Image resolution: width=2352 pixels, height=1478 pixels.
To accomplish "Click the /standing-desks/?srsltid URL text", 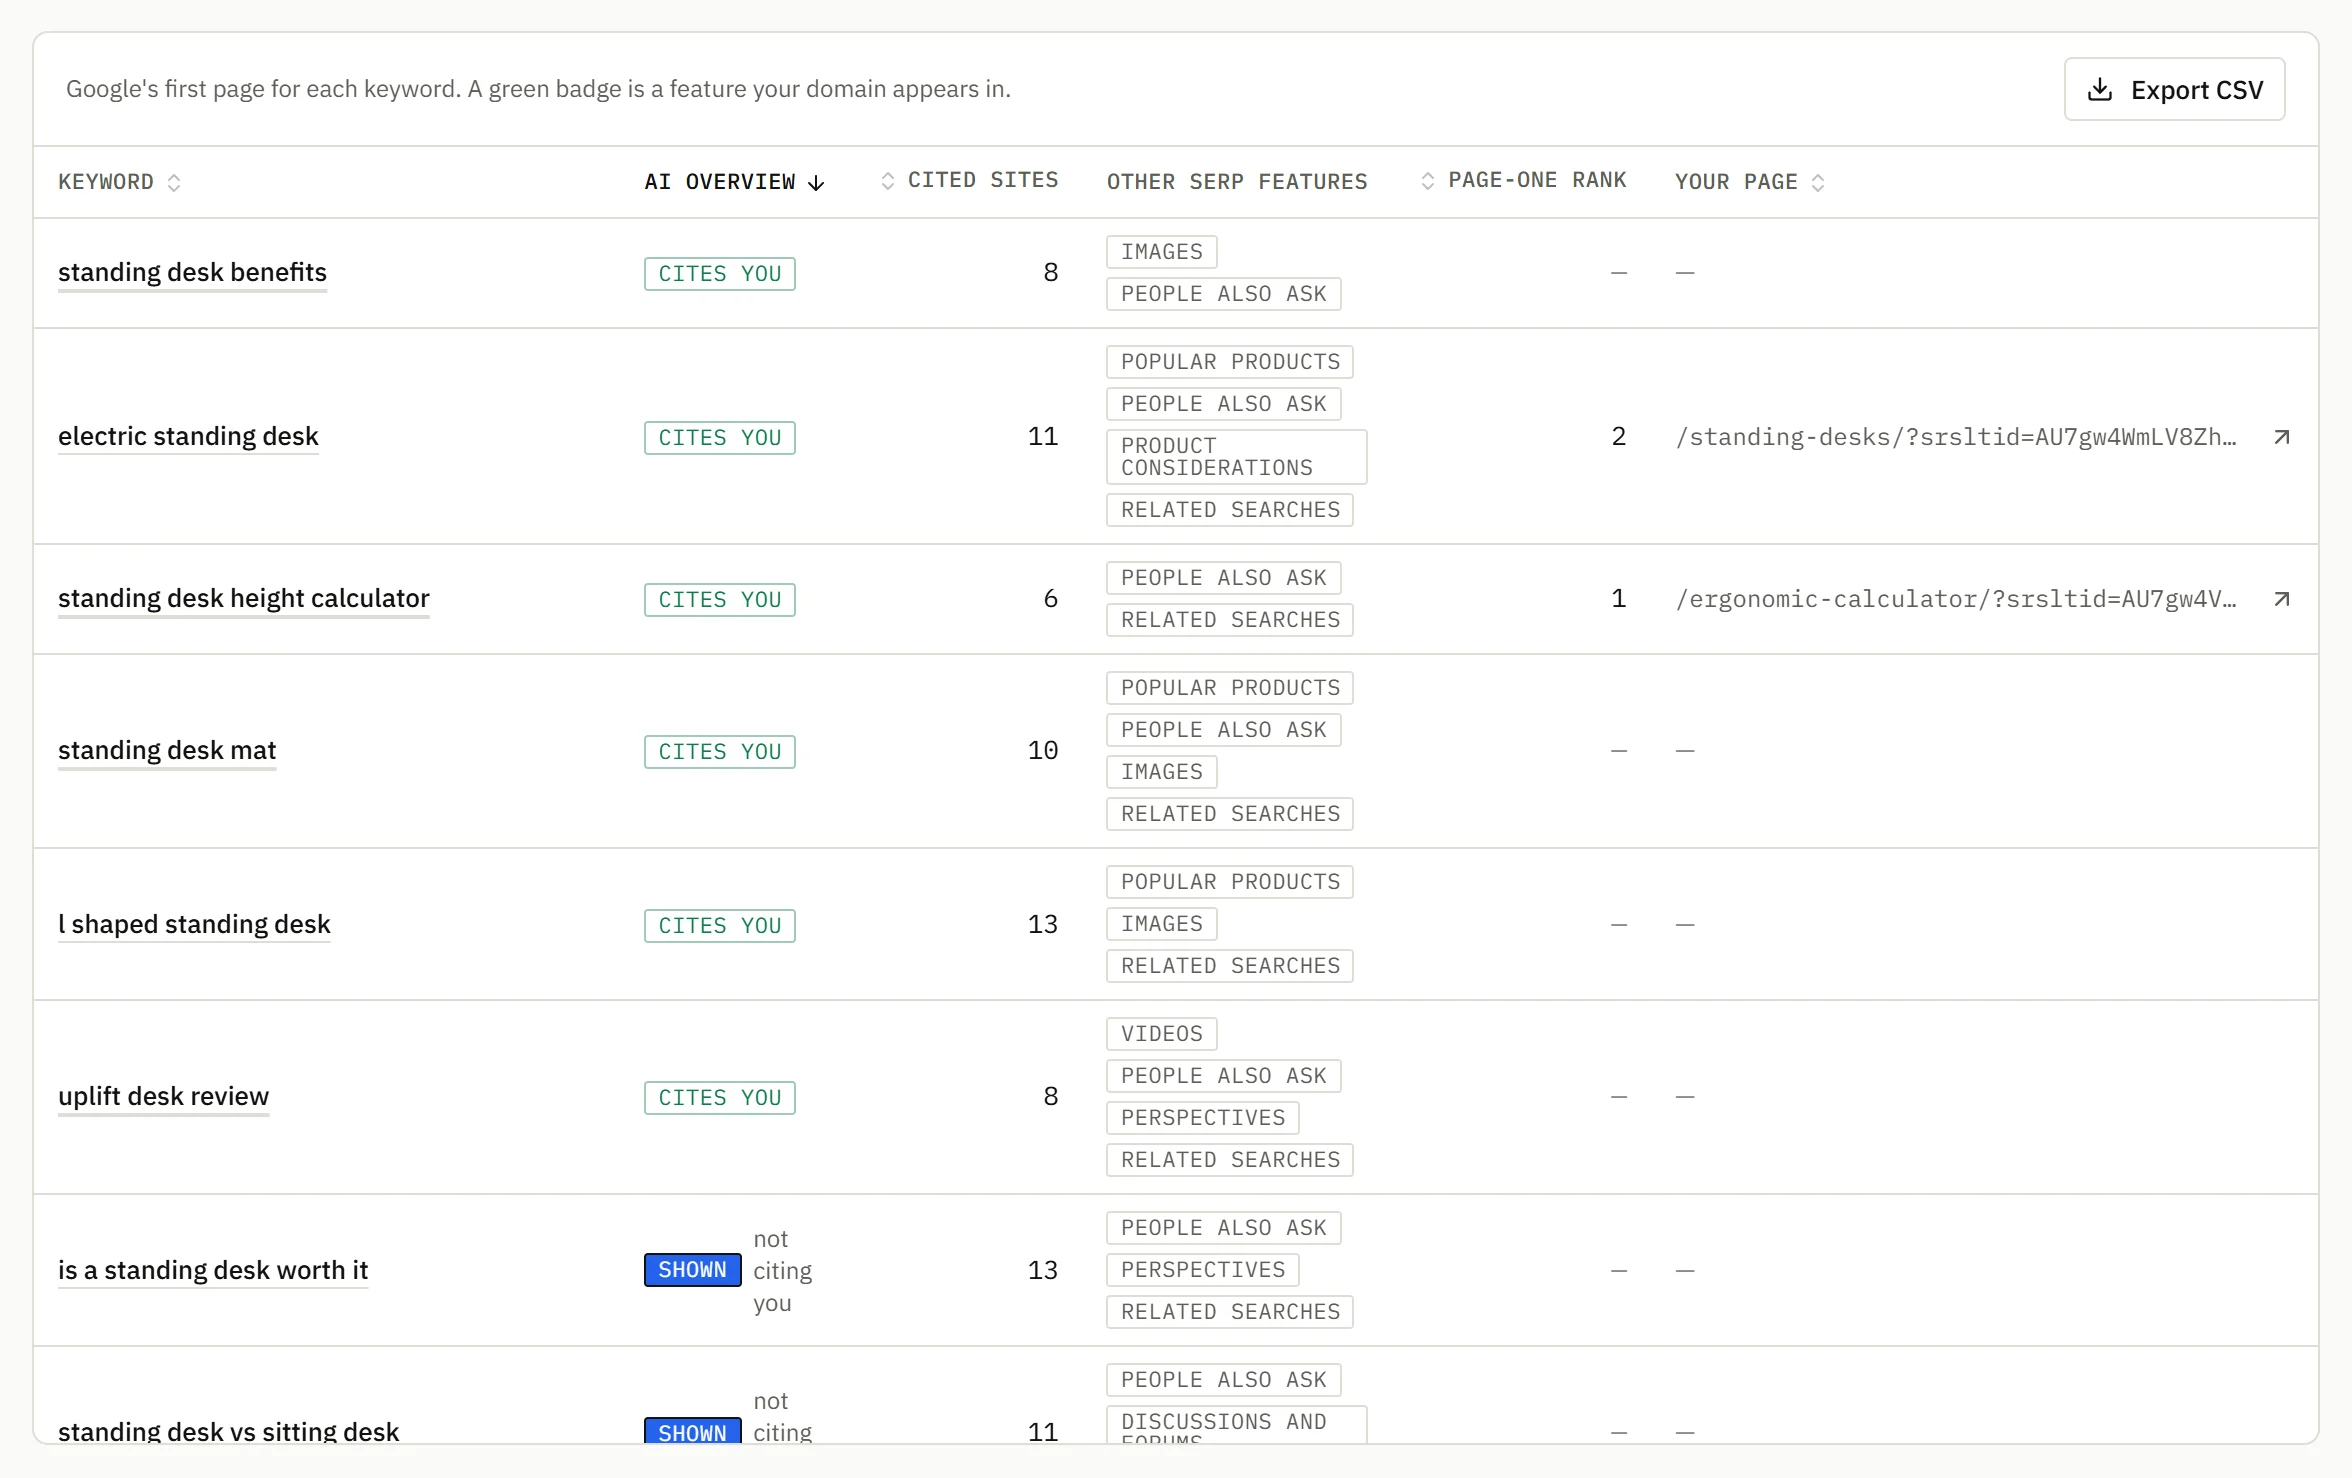I will (1956, 437).
